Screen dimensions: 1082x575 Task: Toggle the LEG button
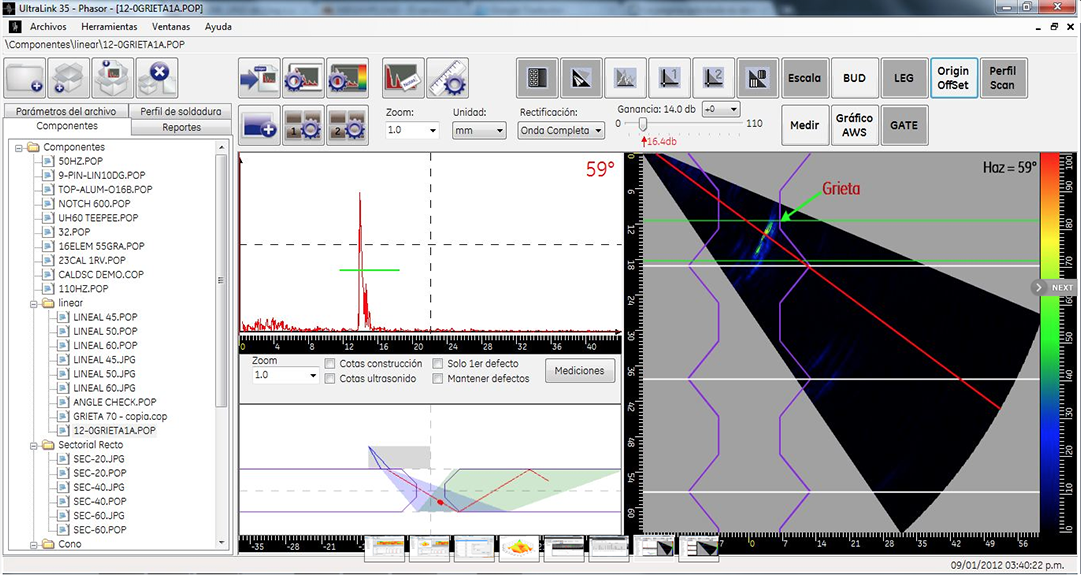tap(904, 78)
